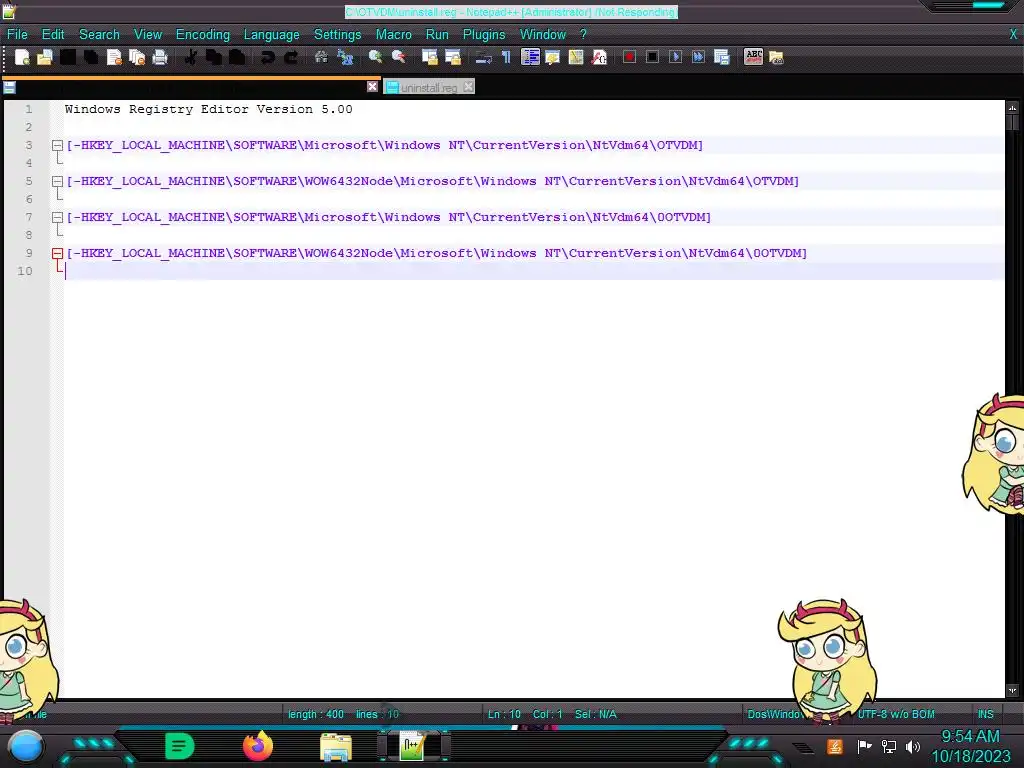
Task: Open the Replace toolbar icon
Action: pos(345,57)
